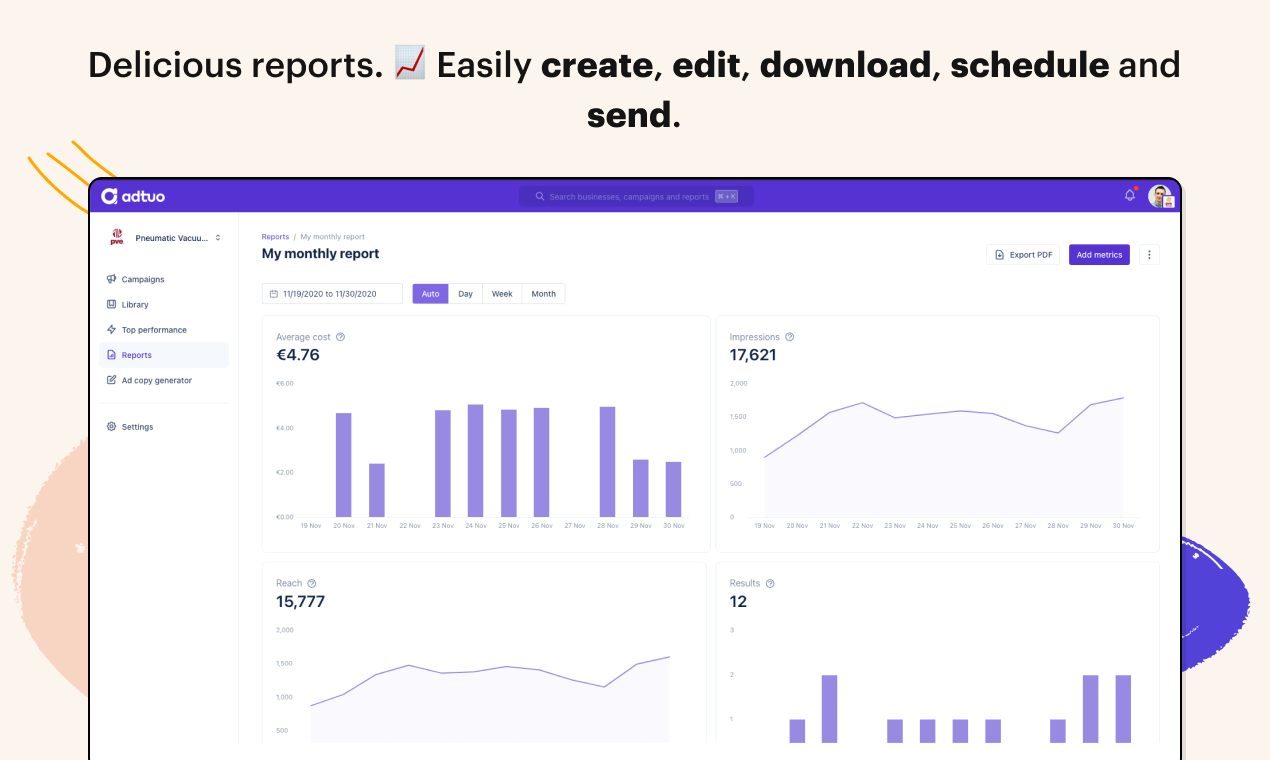Image resolution: width=1270 pixels, height=760 pixels.
Task: Click the calendar icon in date field
Action: click(x=275, y=294)
